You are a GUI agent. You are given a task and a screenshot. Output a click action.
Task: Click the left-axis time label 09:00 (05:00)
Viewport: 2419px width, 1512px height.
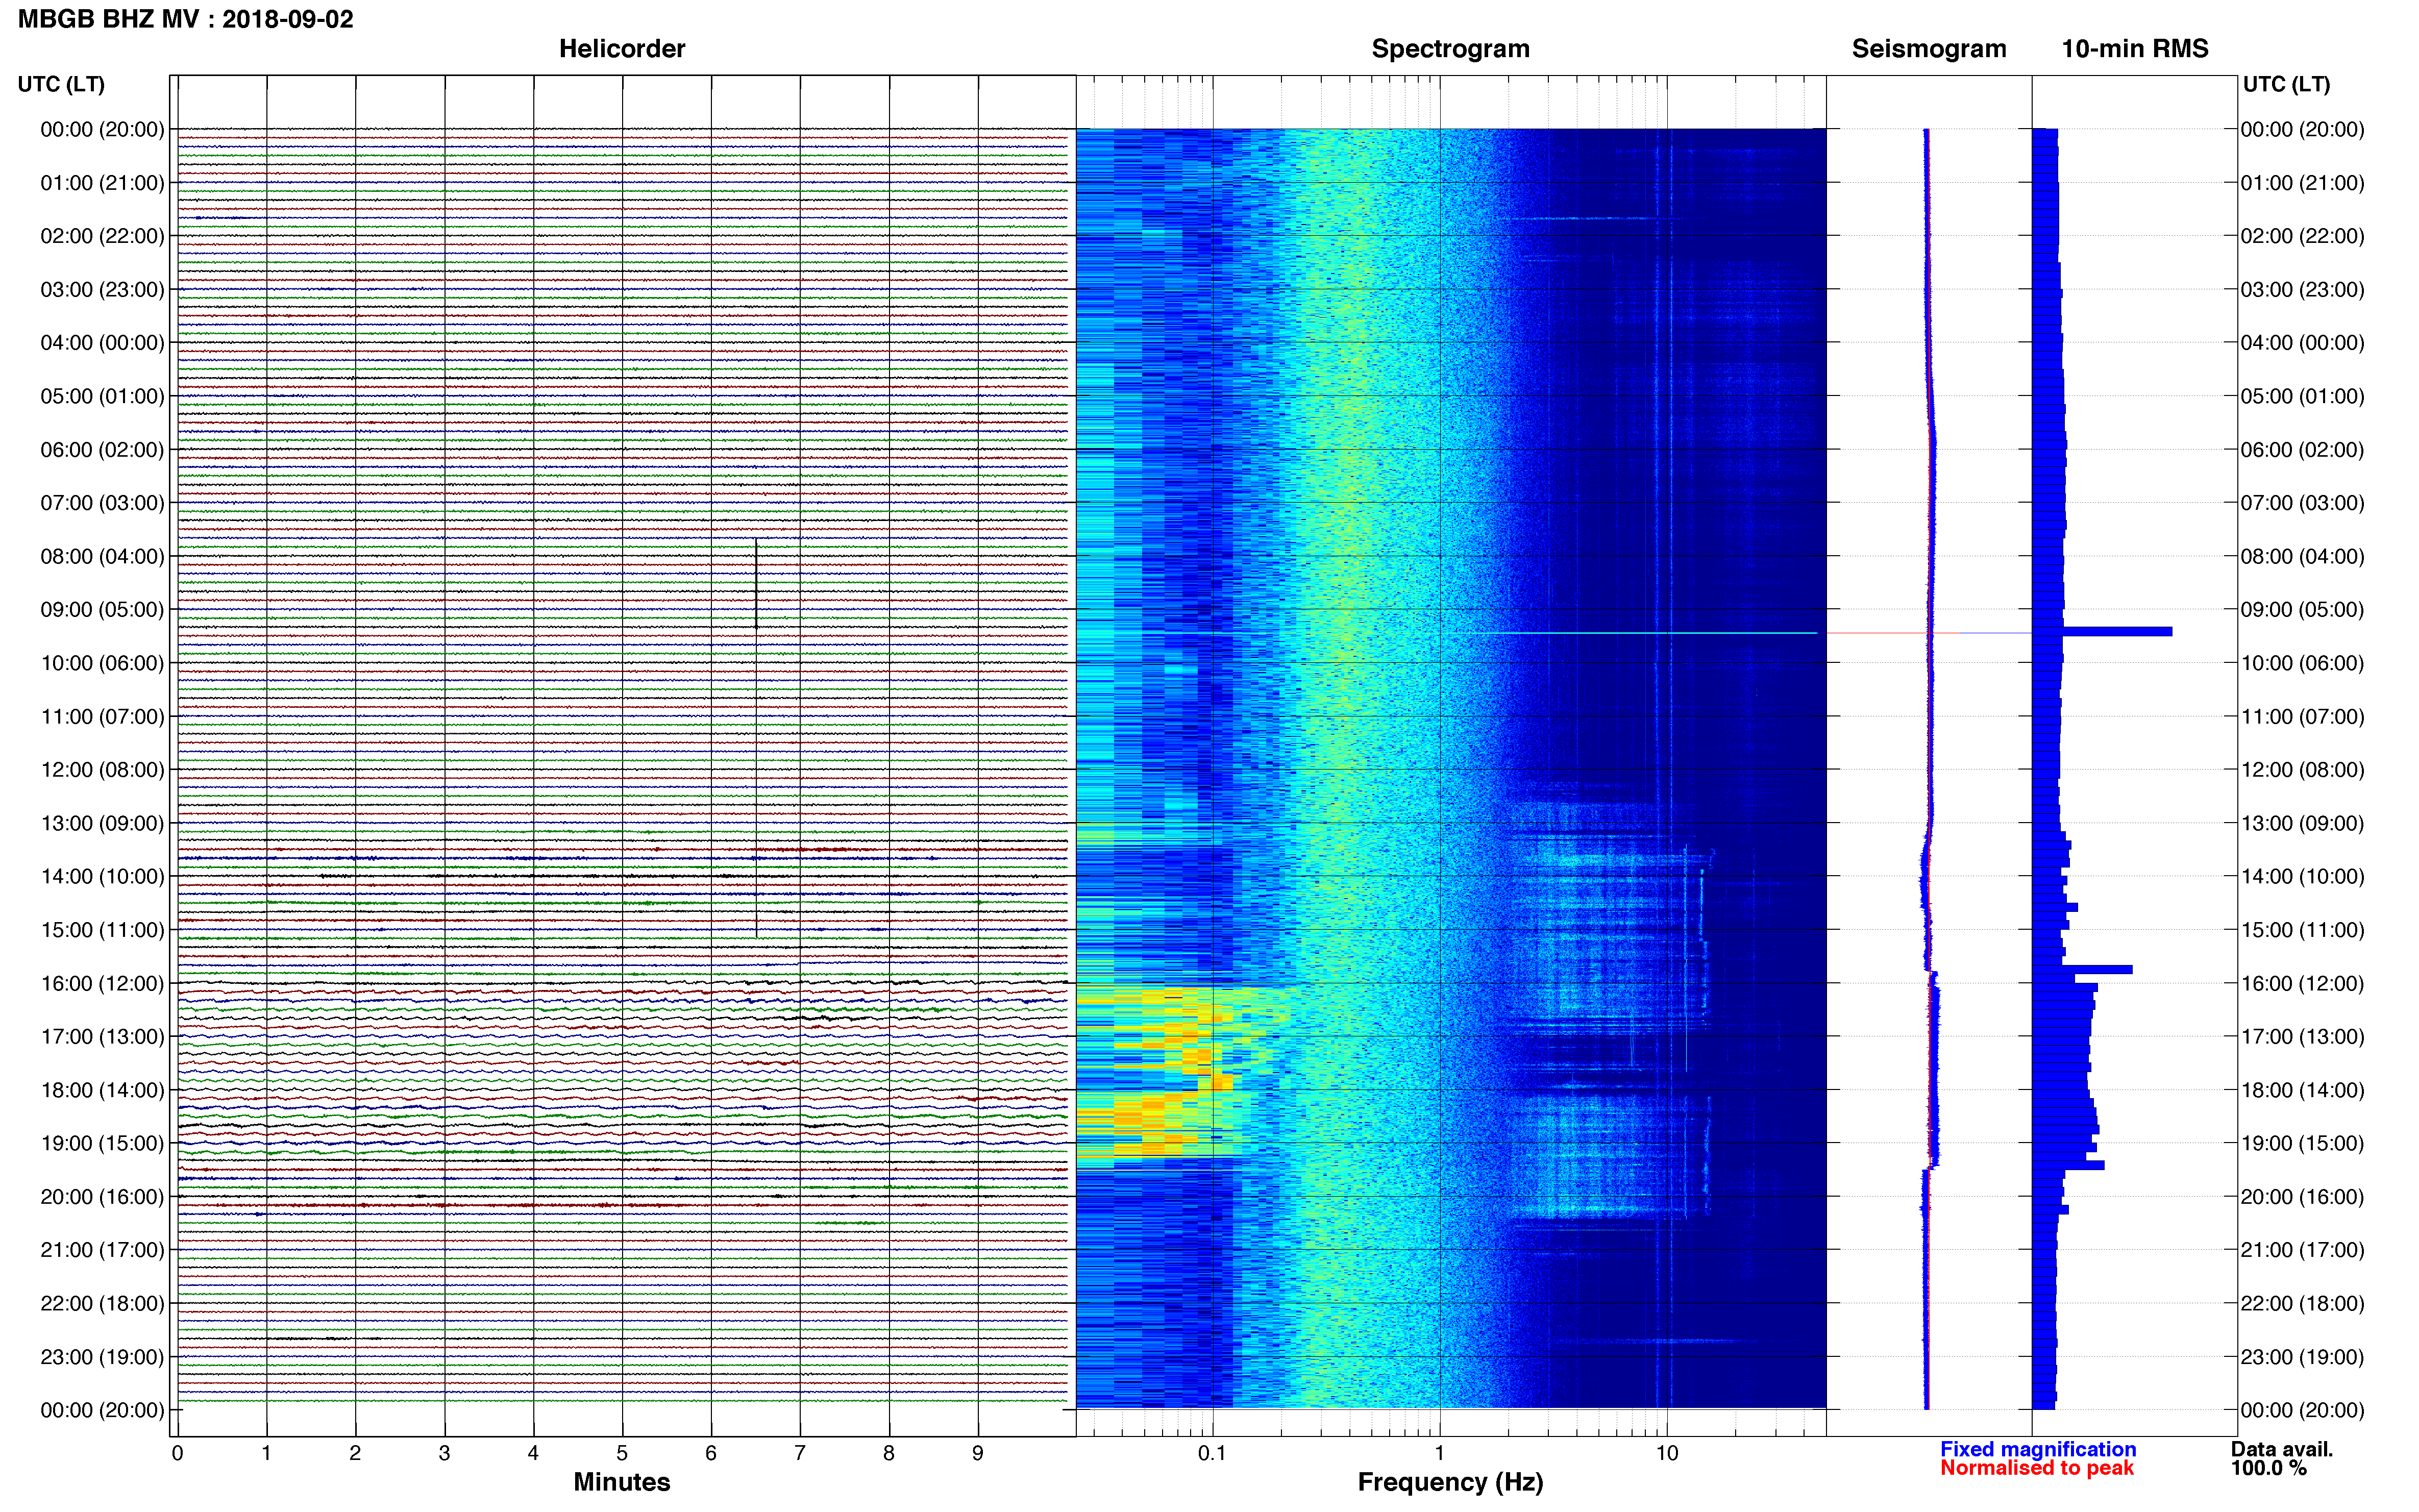(102, 609)
